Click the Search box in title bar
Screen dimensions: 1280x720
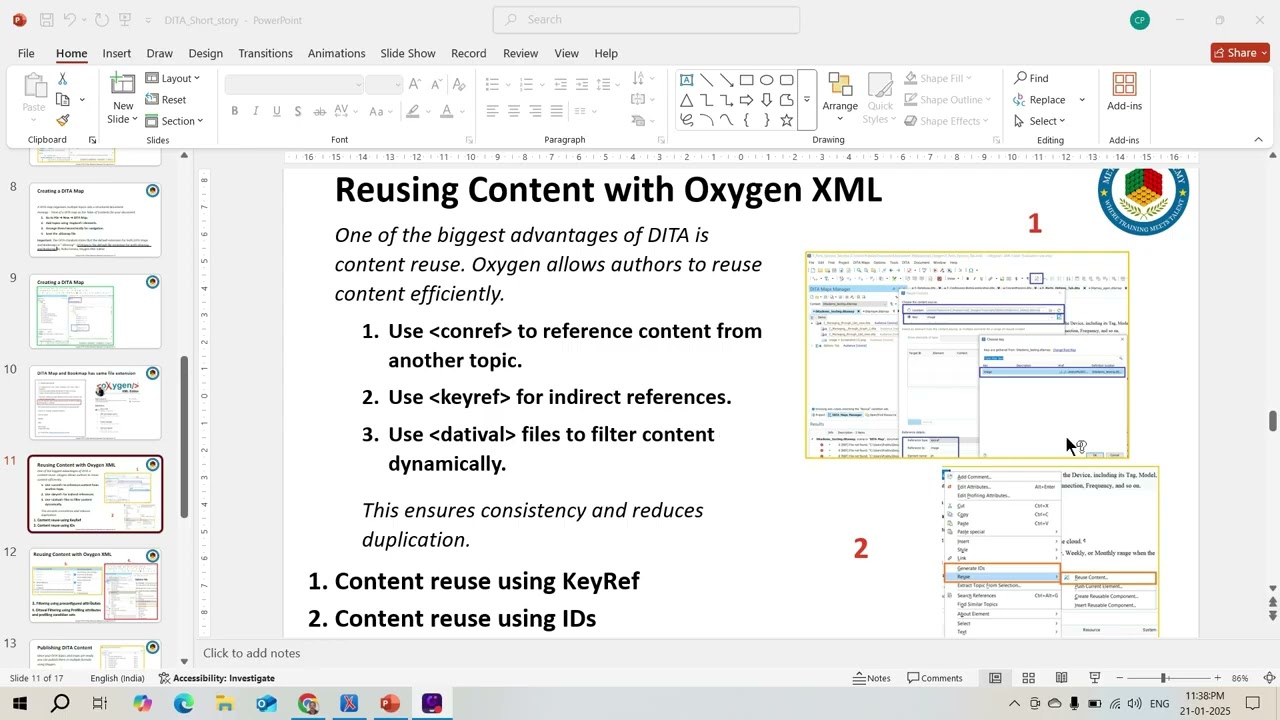[646, 19]
